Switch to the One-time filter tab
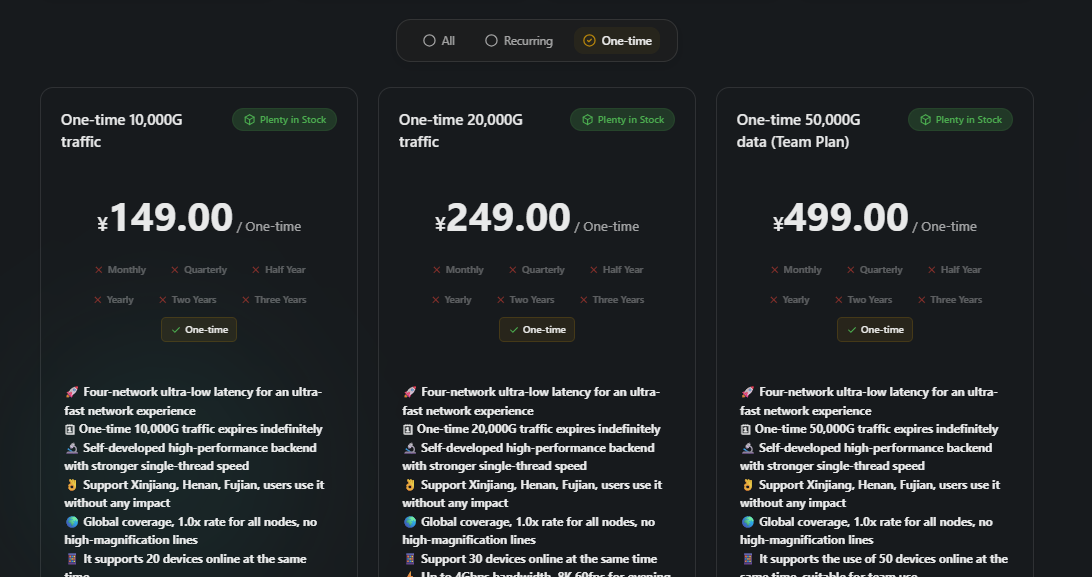Screen dimensions: 1092x577 [x=617, y=40]
